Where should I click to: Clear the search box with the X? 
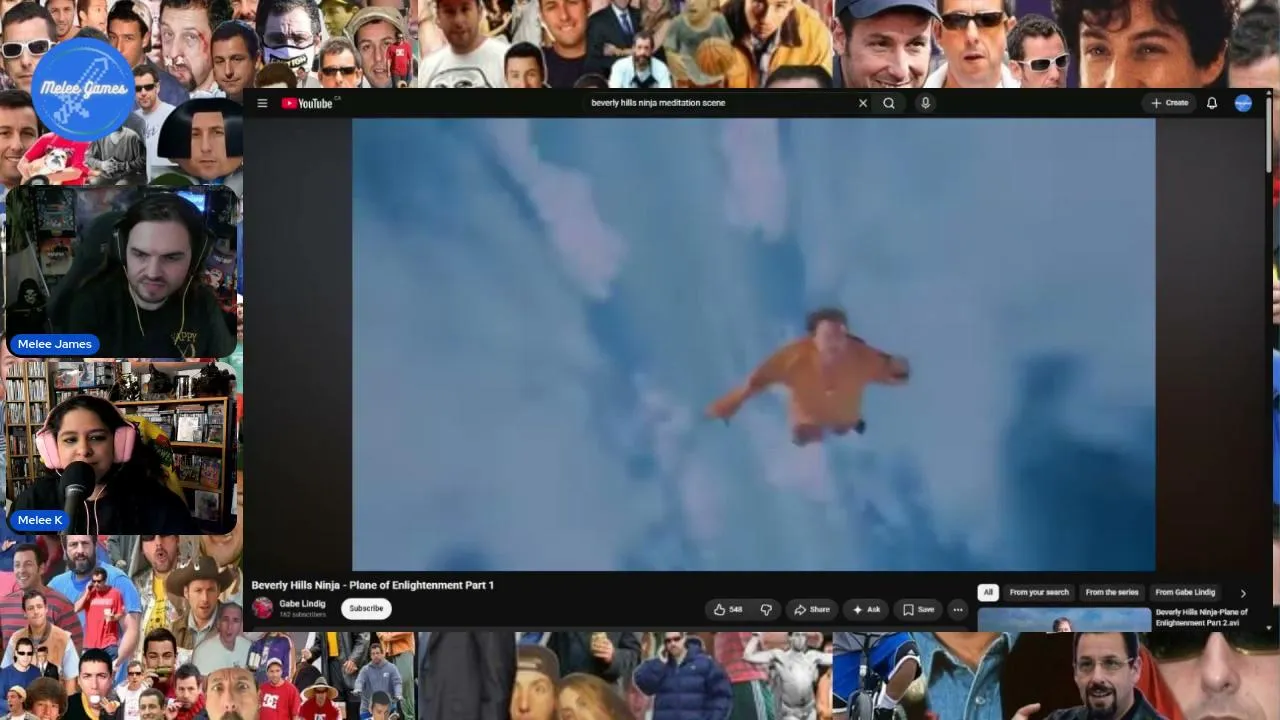point(863,103)
